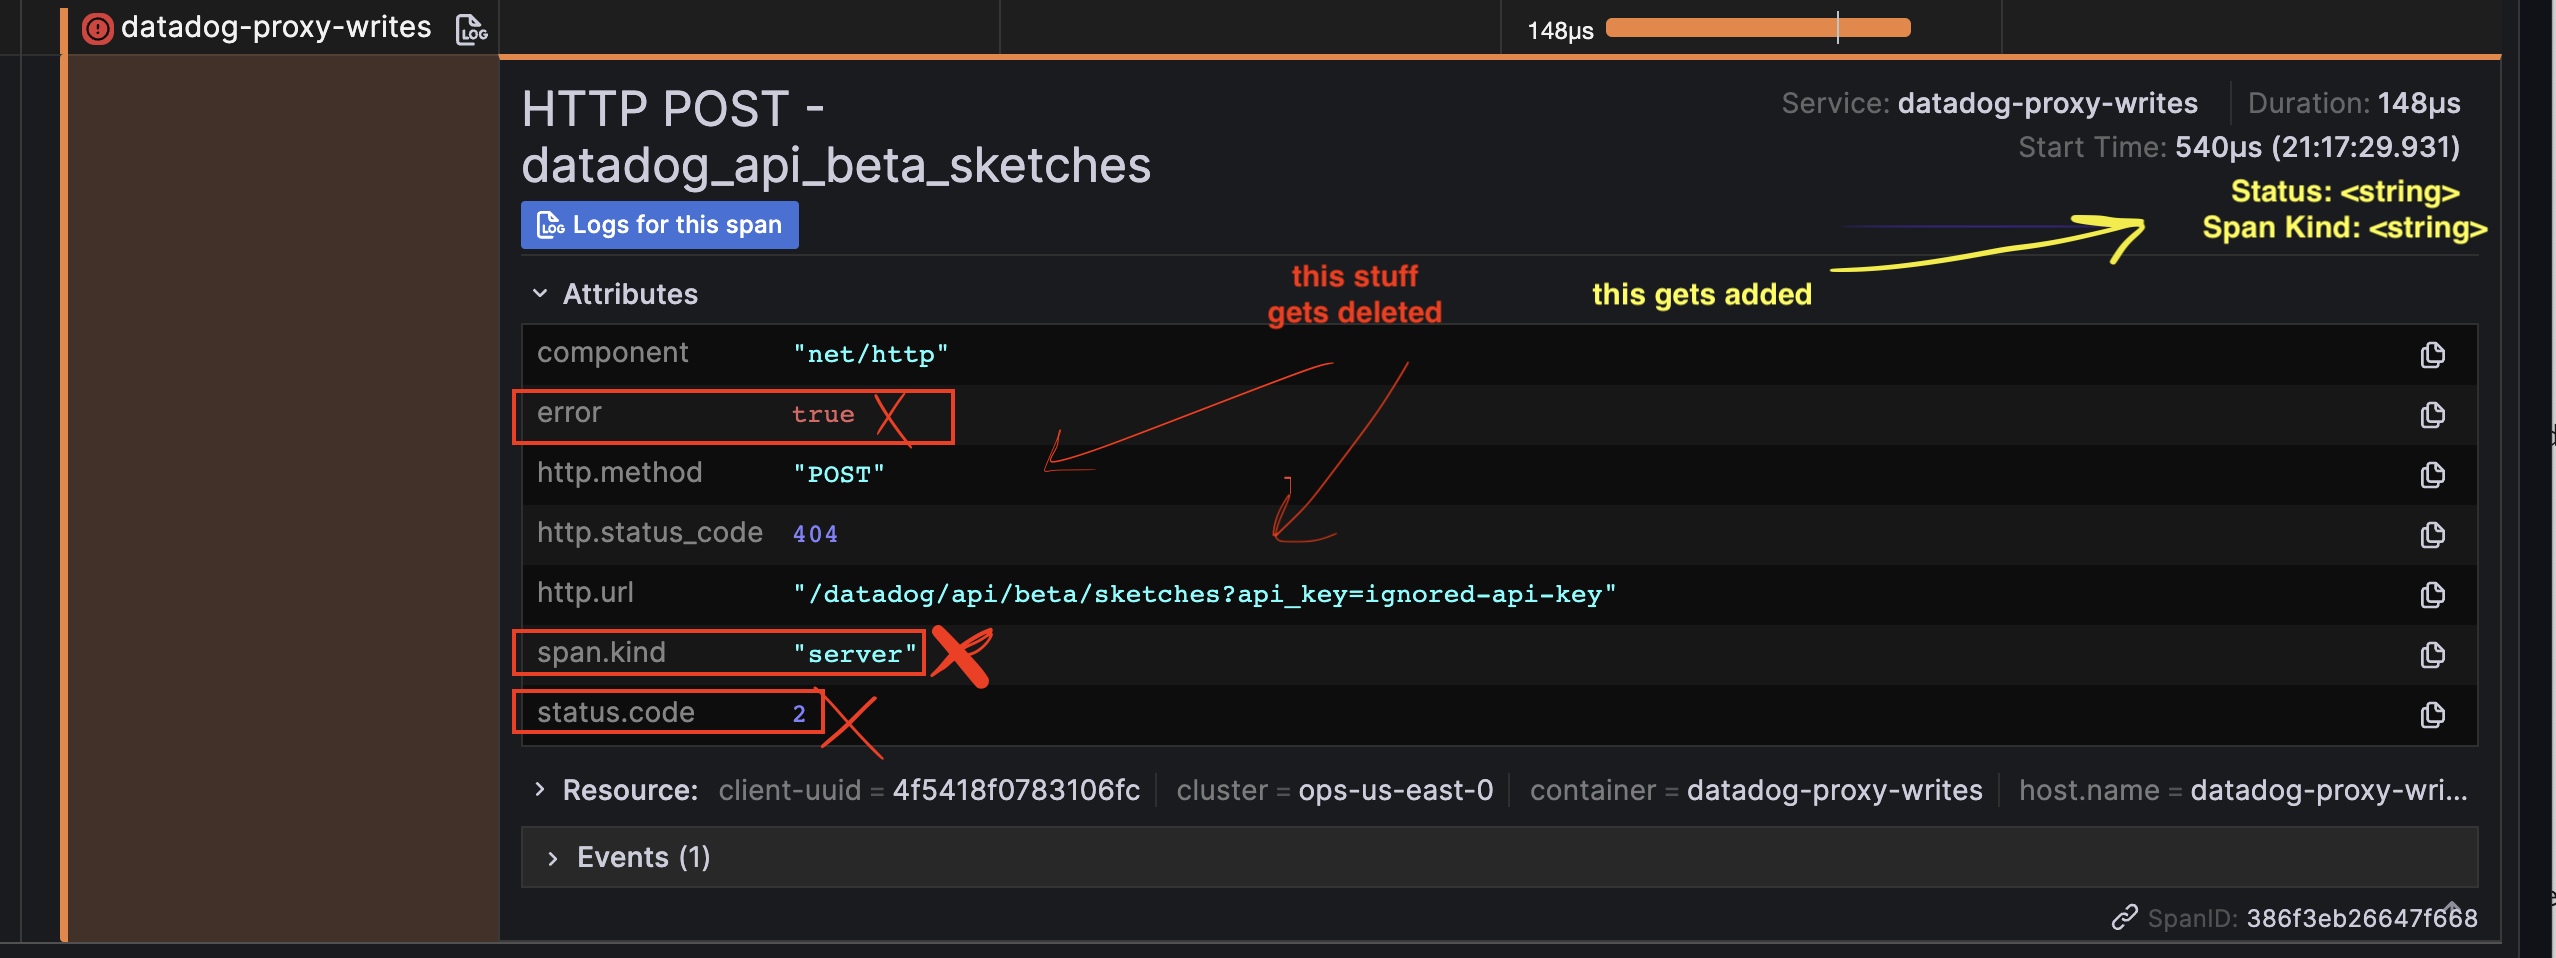
Task: Copy the error attribute value
Action: point(2432,416)
